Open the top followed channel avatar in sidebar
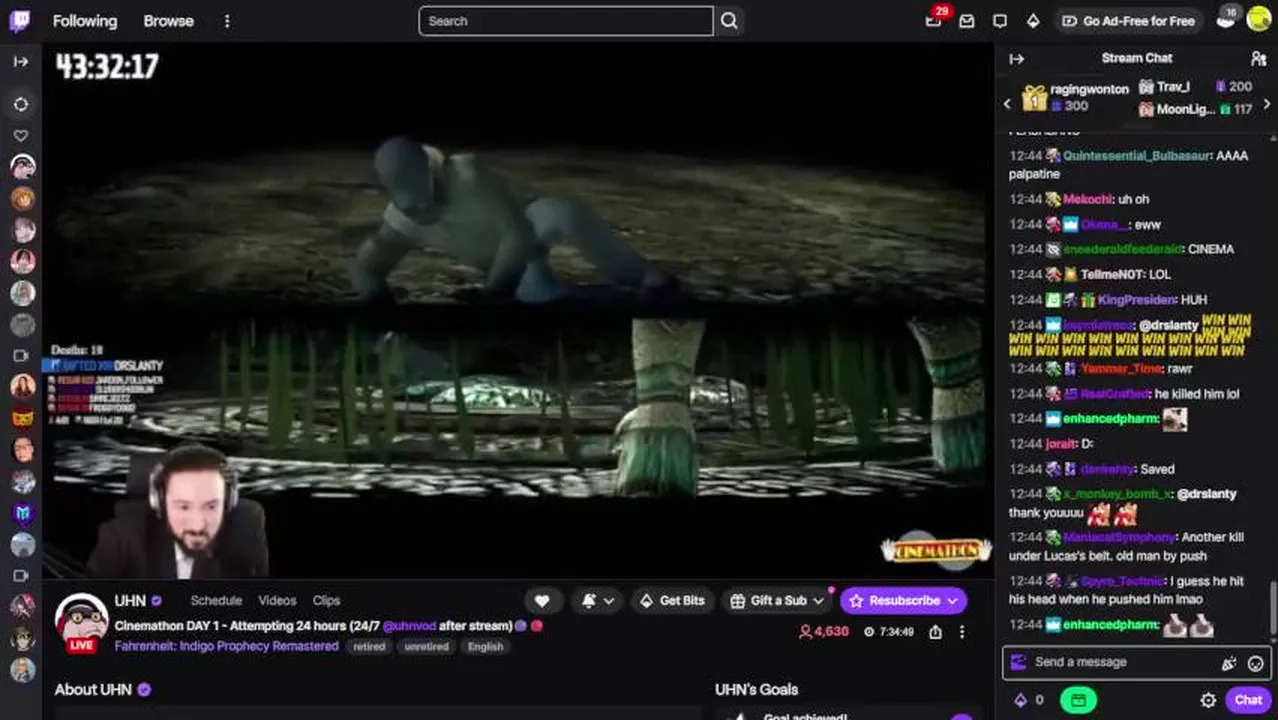Viewport: 1278px width, 720px height. pos(22,167)
